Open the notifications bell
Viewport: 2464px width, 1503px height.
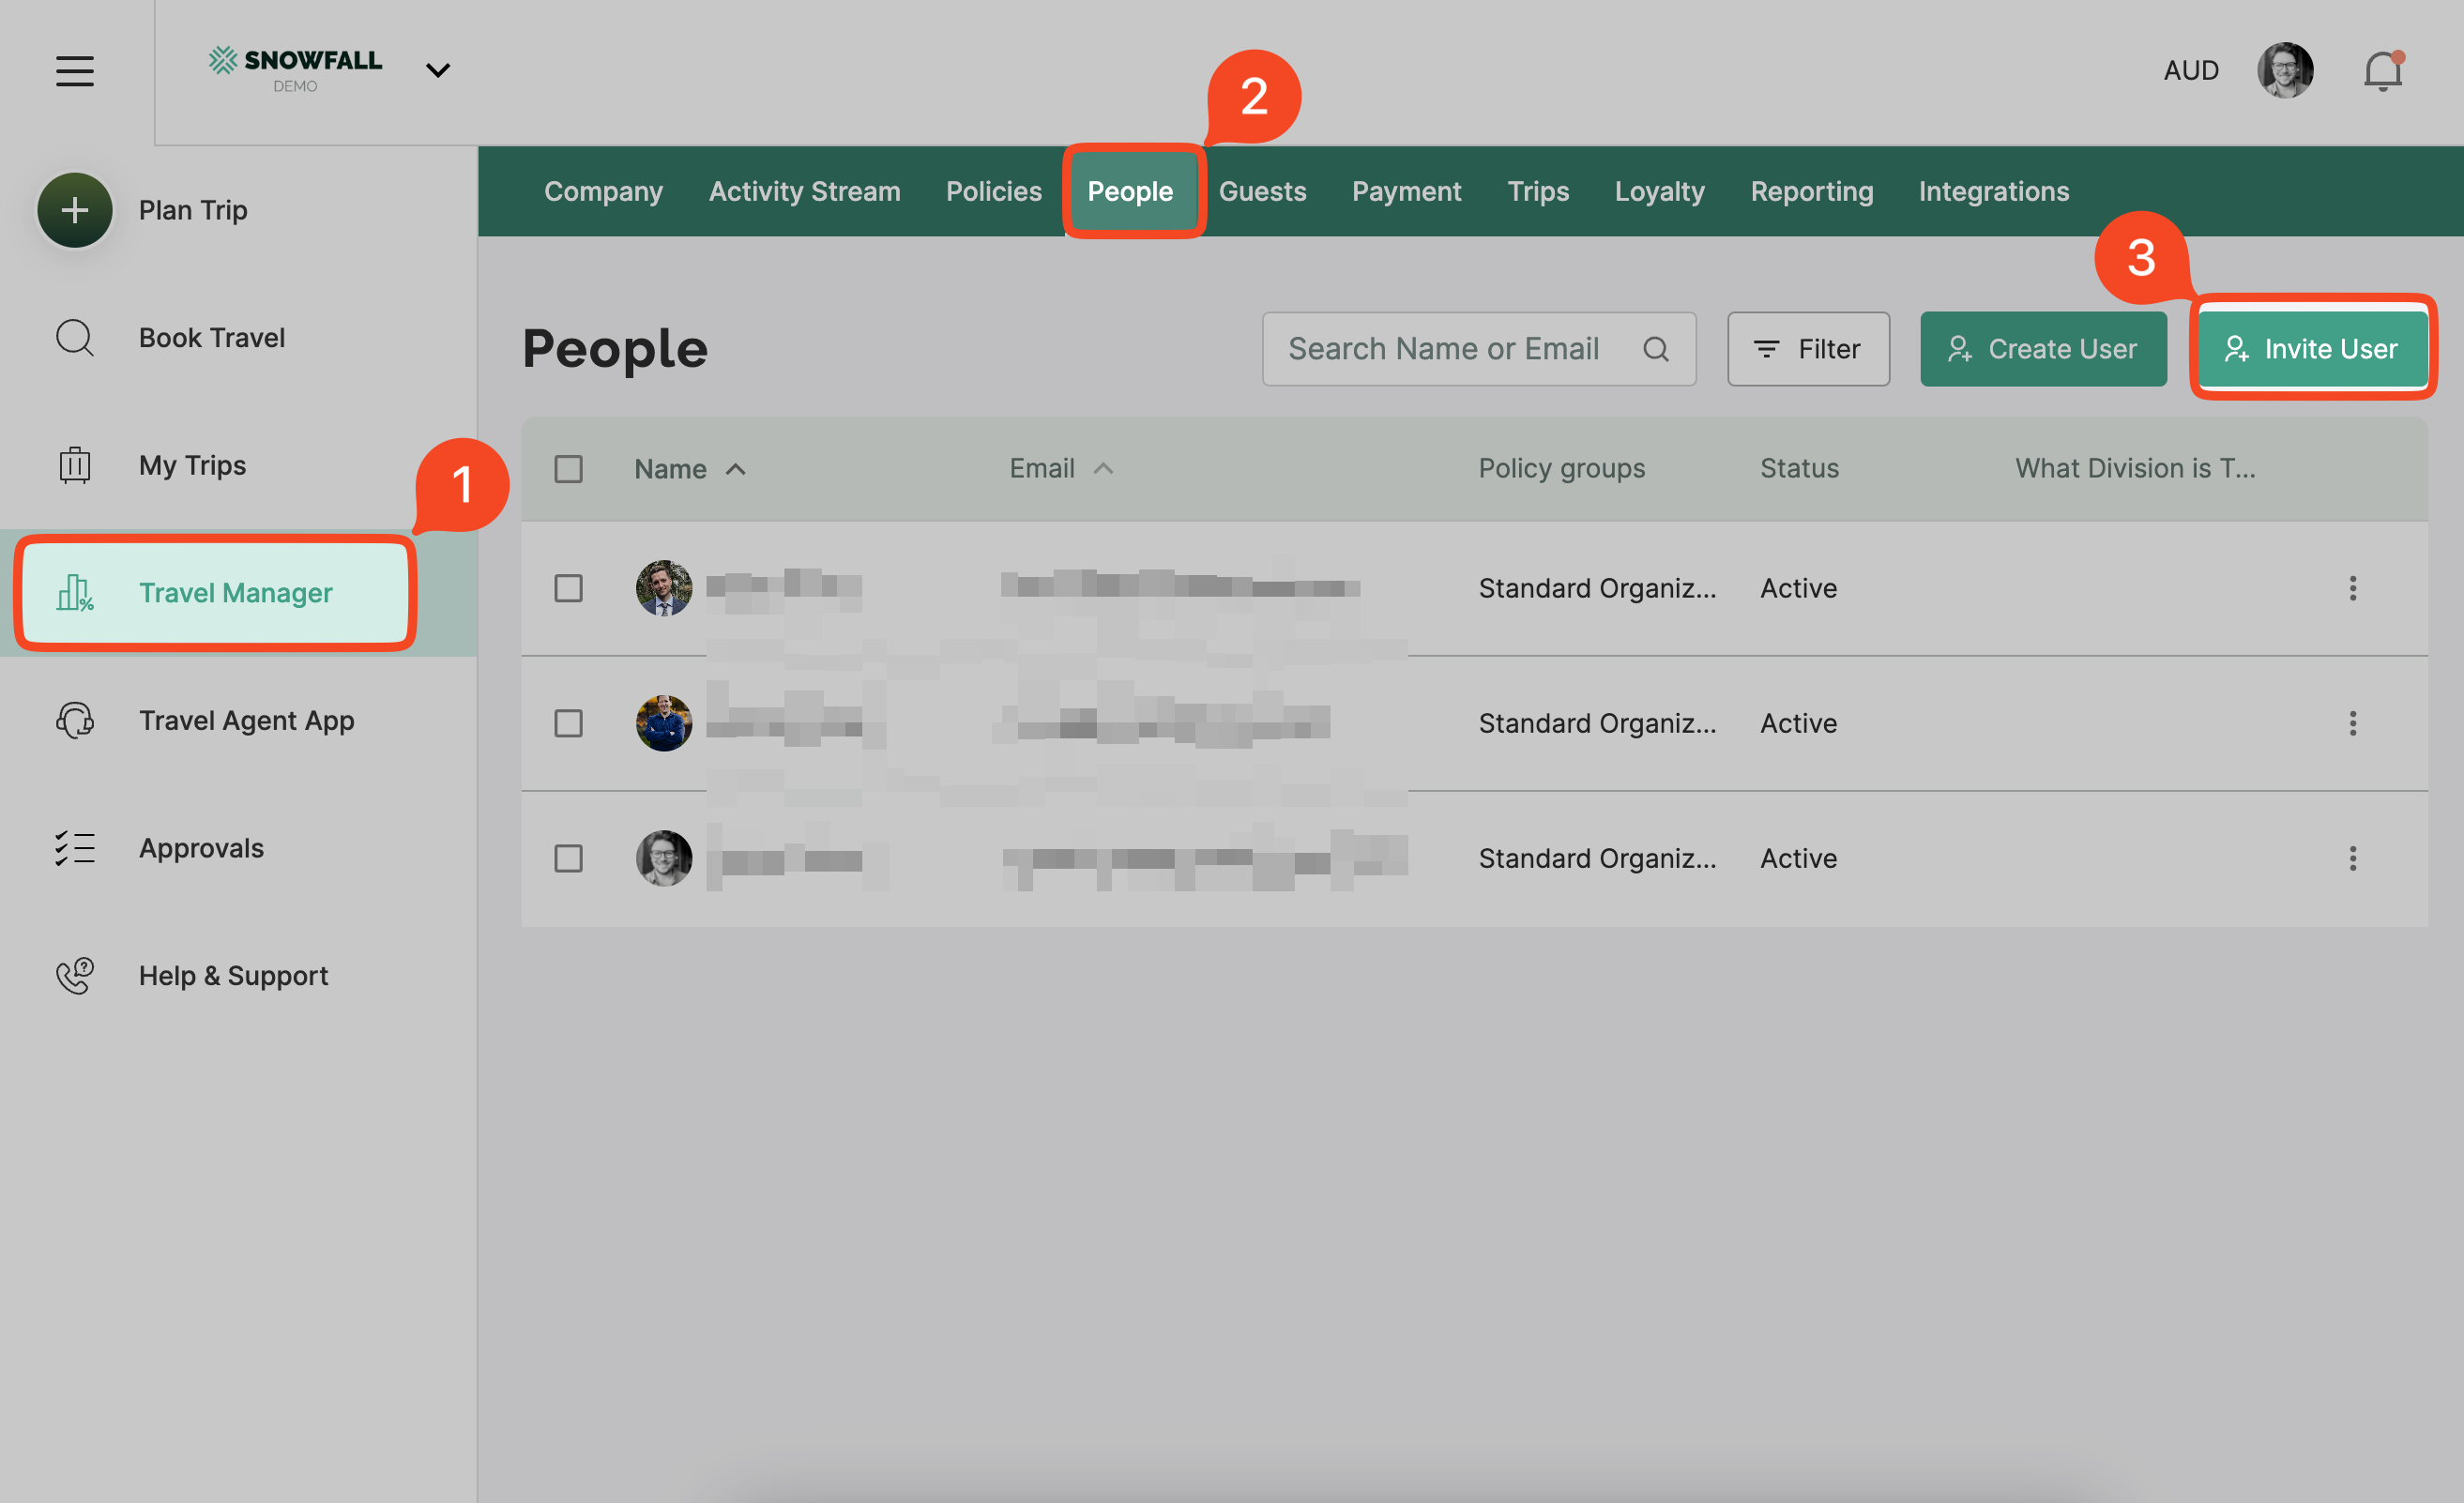point(2383,71)
